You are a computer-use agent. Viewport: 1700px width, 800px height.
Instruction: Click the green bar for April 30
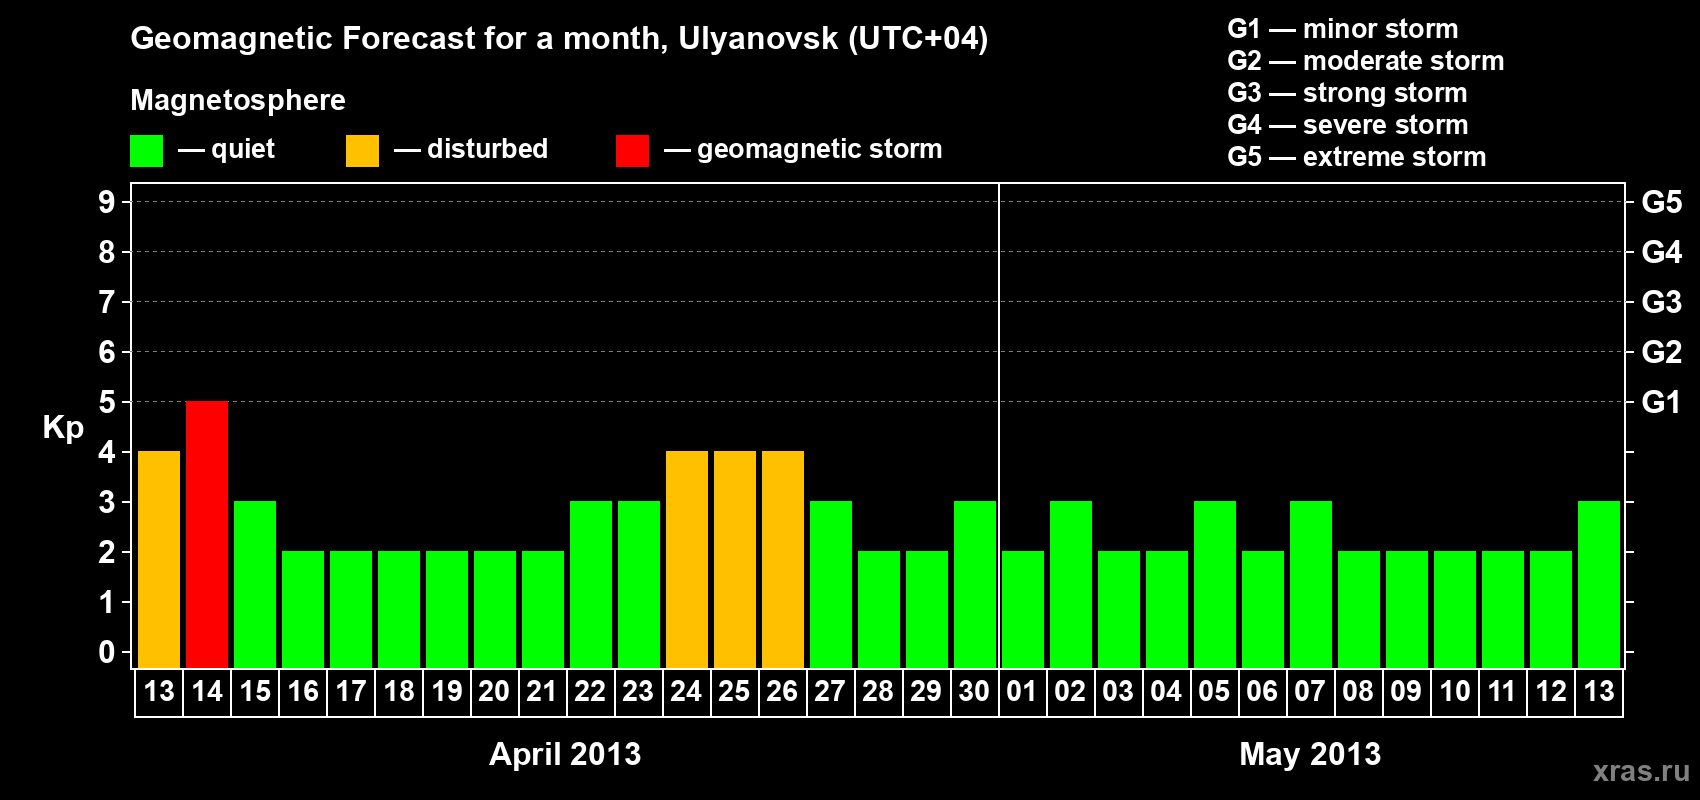click(975, 585)
